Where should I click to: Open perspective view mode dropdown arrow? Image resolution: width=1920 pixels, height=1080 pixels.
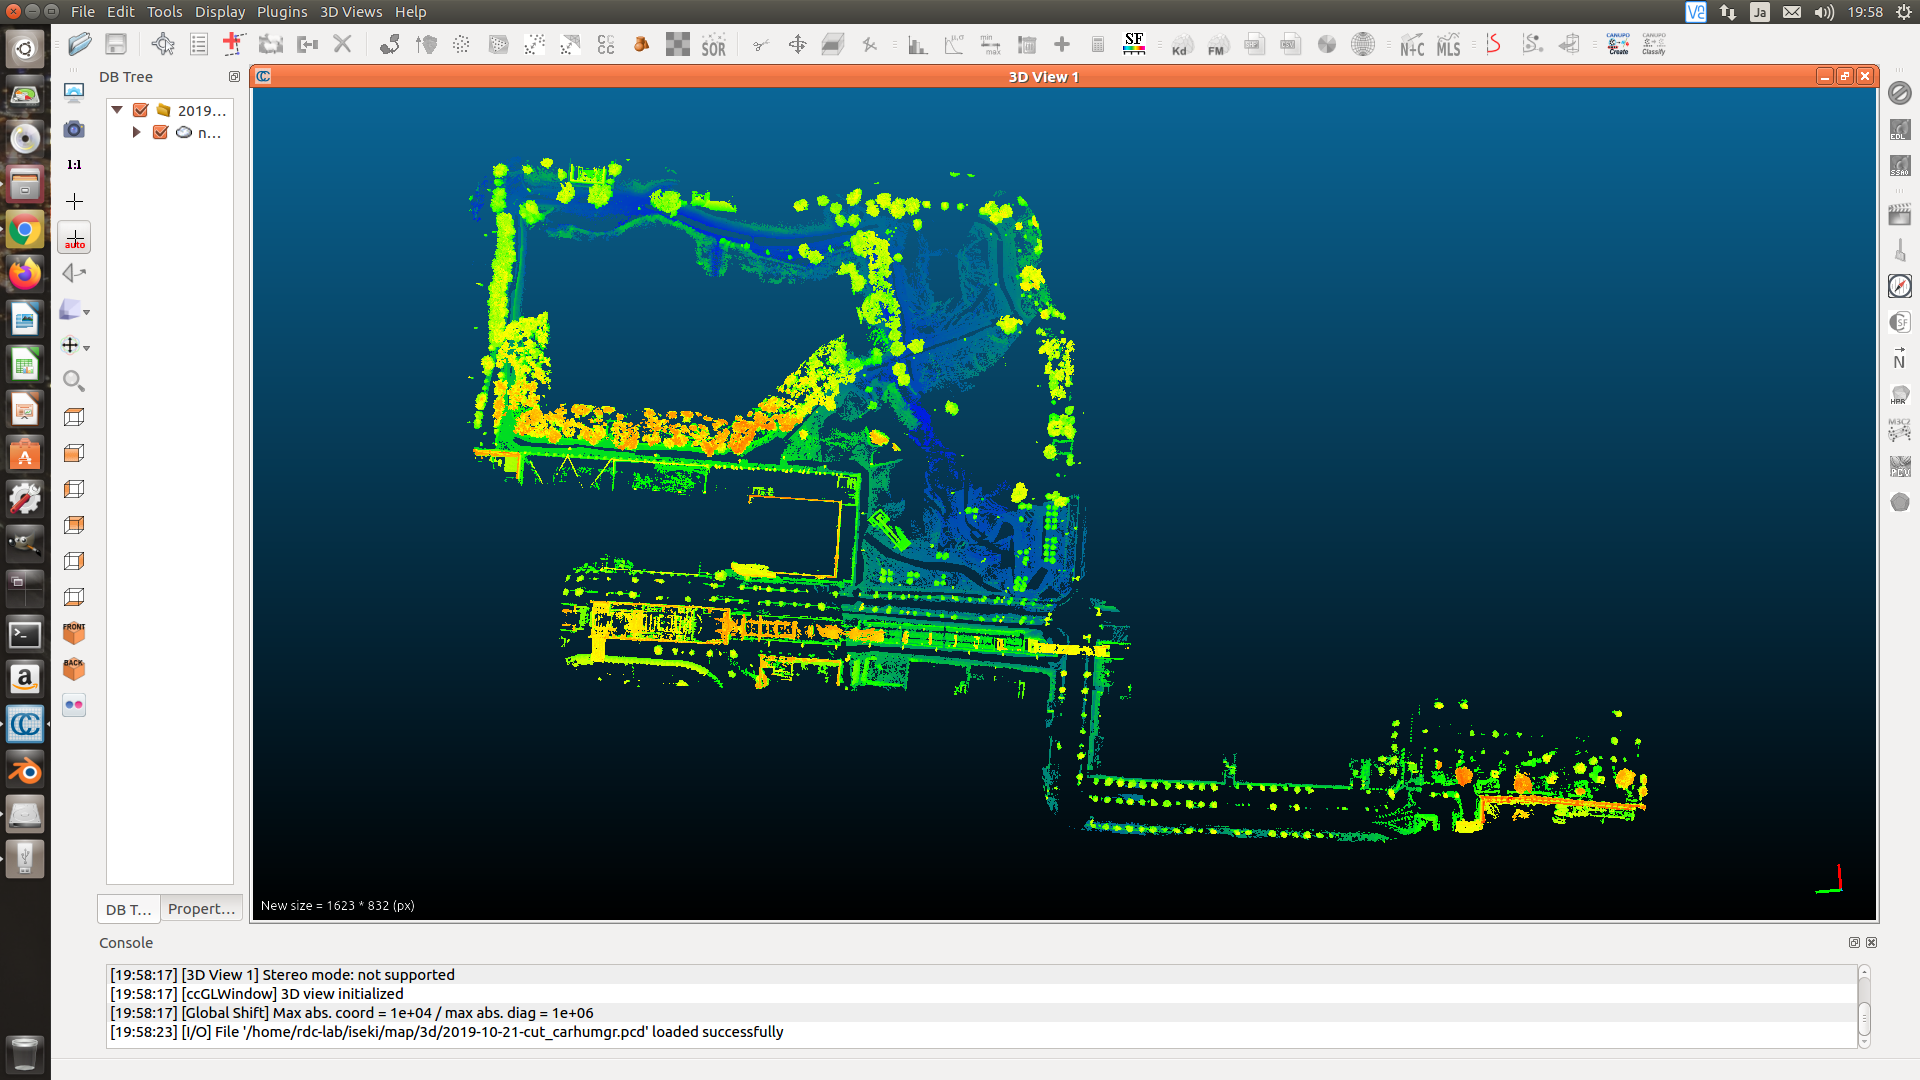pos(87,313)
